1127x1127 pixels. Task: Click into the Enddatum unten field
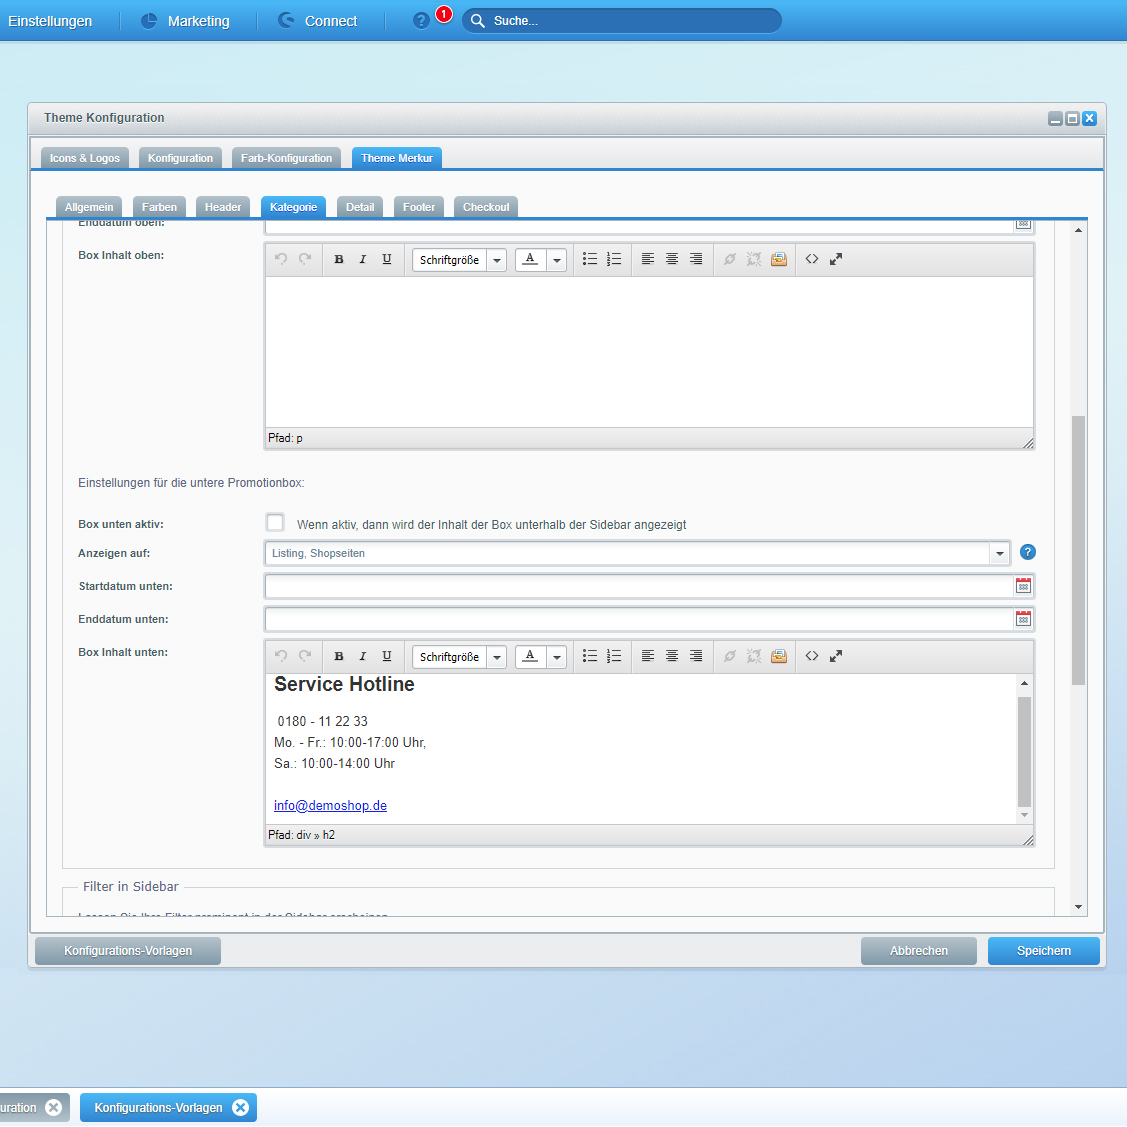[x=638, y=619]
